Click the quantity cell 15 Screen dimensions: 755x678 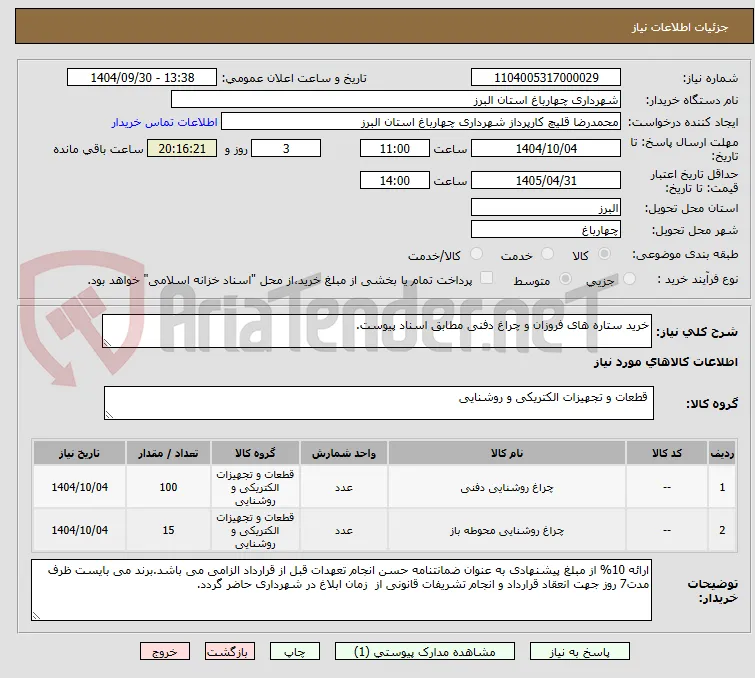pyautogui.click(x=168, y=530)
